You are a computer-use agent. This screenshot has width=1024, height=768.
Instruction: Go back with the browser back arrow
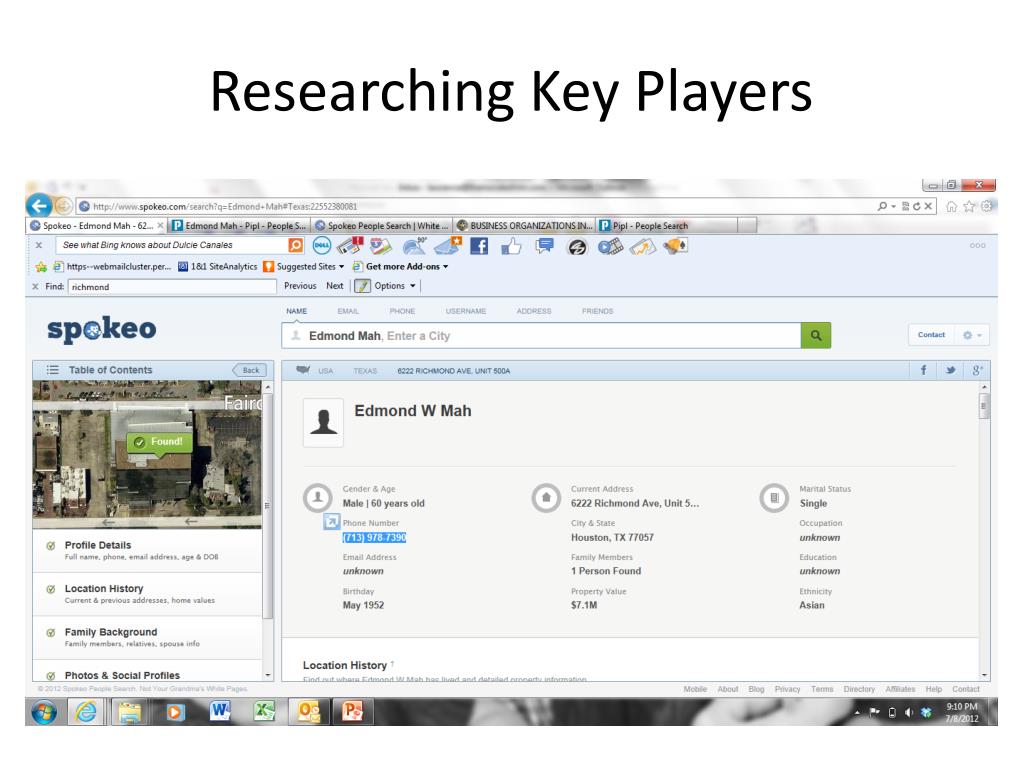(39, 206)
